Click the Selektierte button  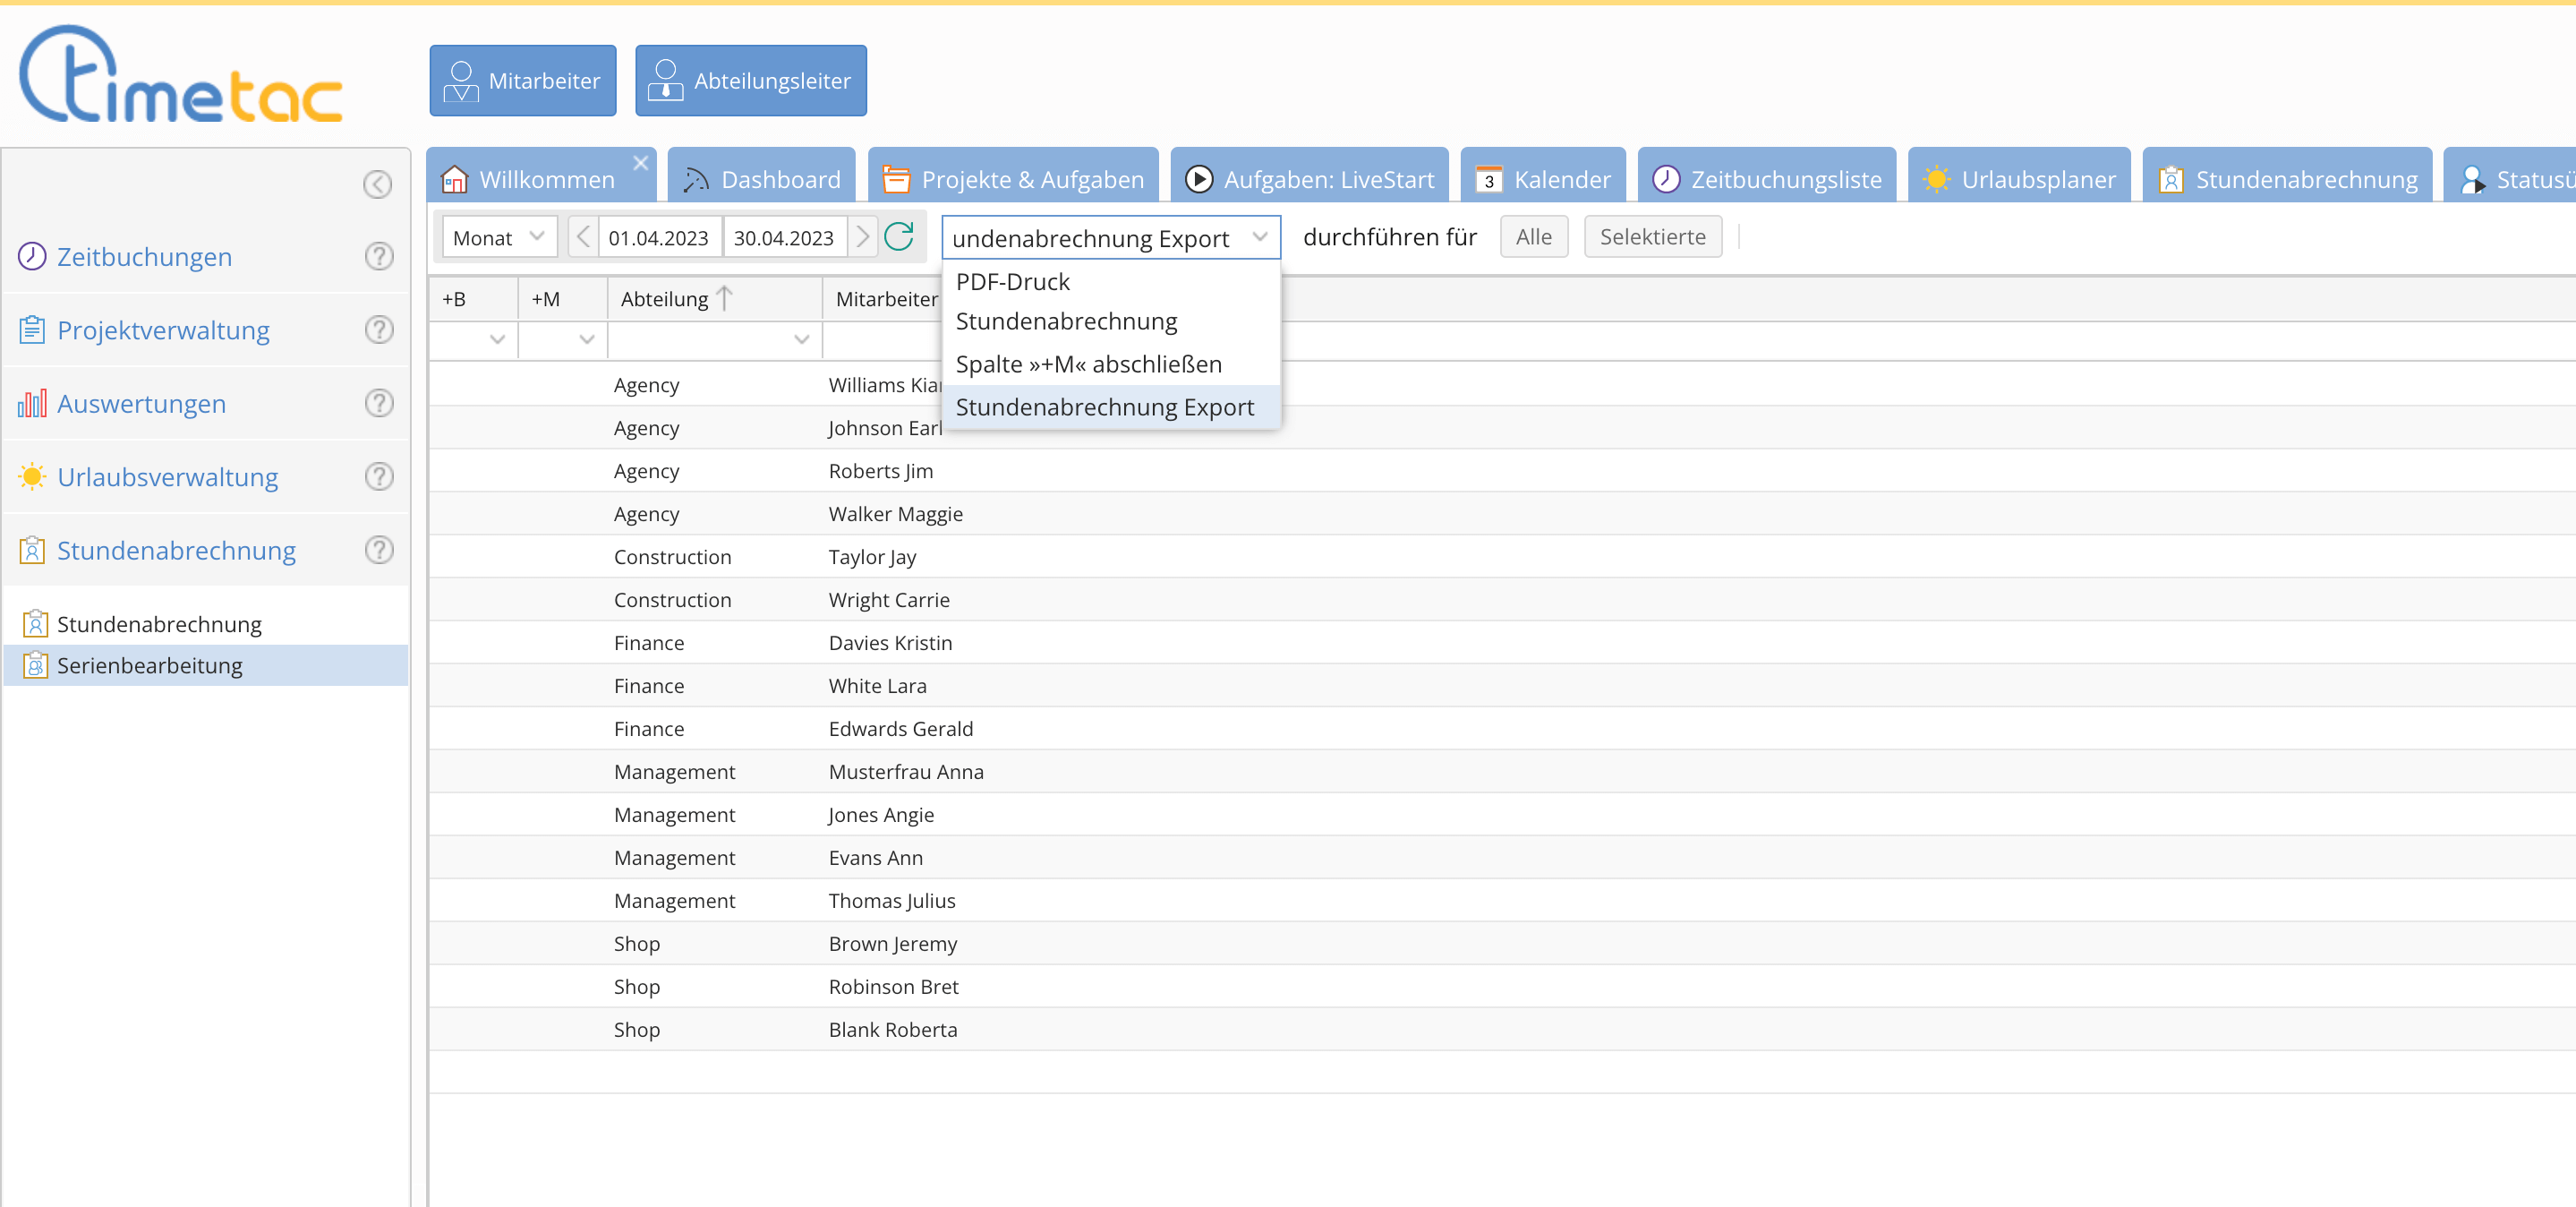coord(1652,237)
